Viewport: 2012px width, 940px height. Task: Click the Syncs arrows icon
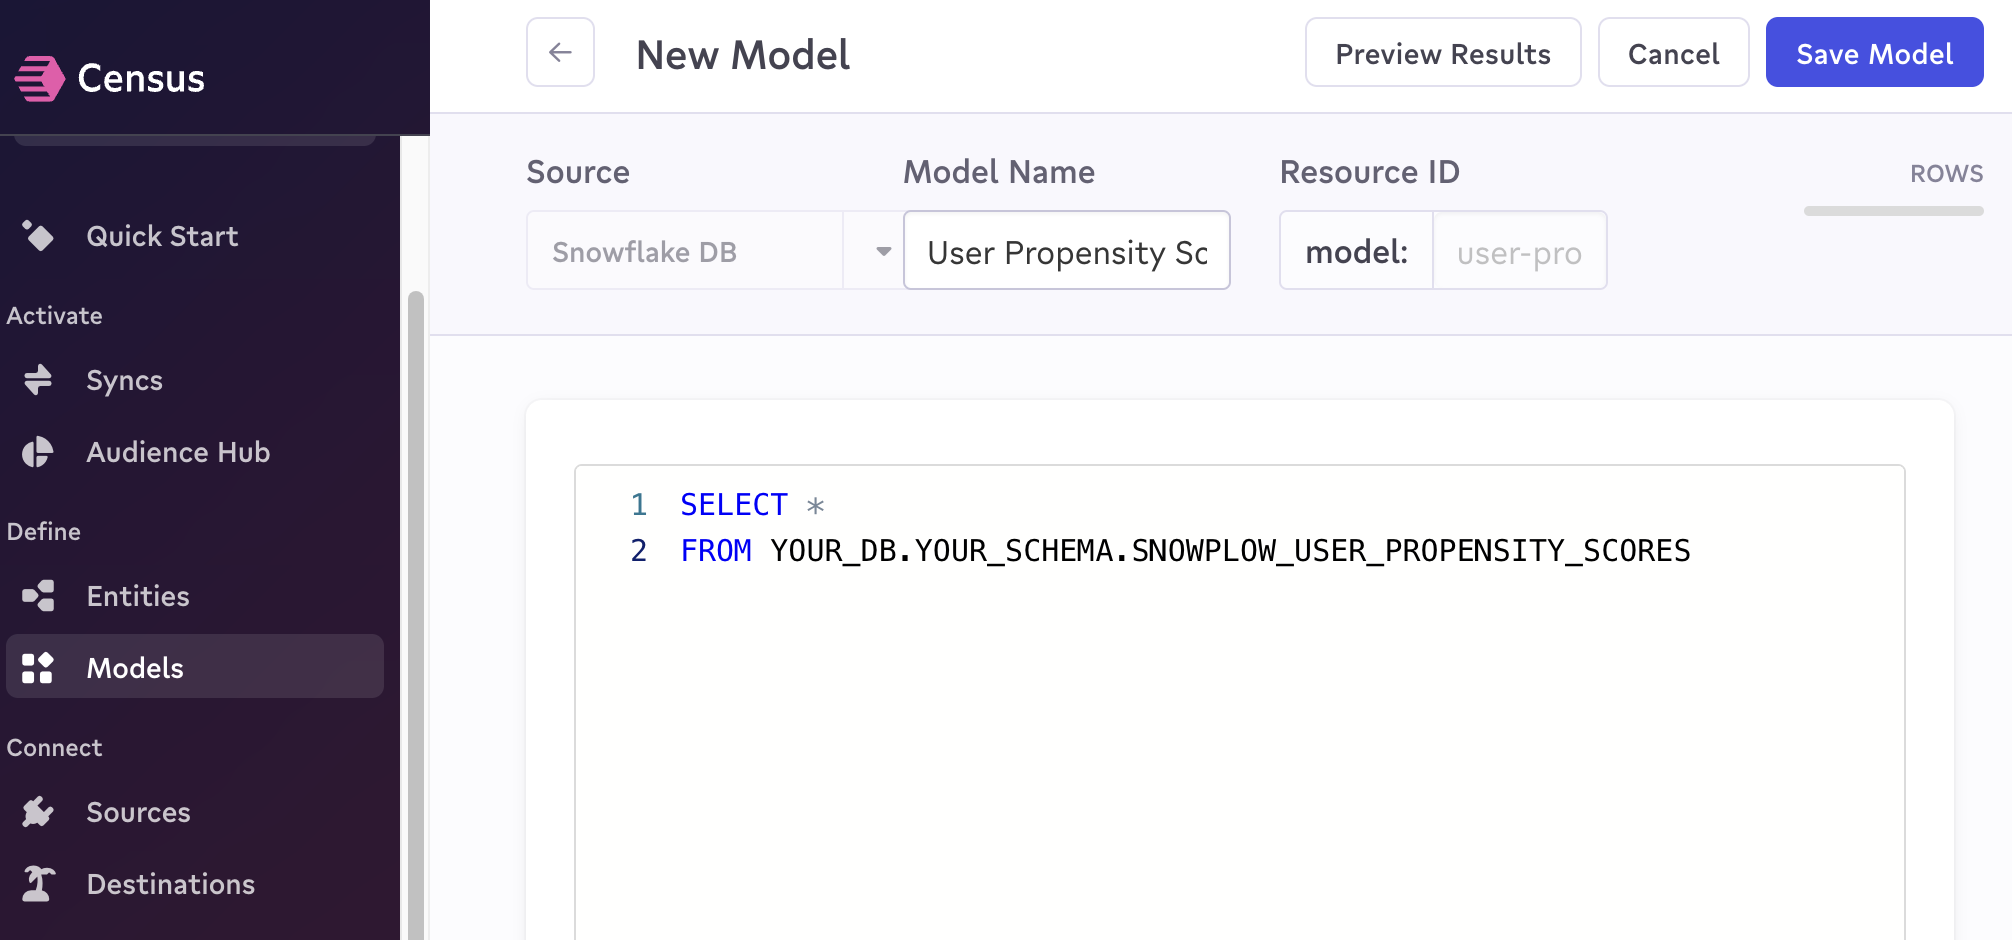coord(38,380)
